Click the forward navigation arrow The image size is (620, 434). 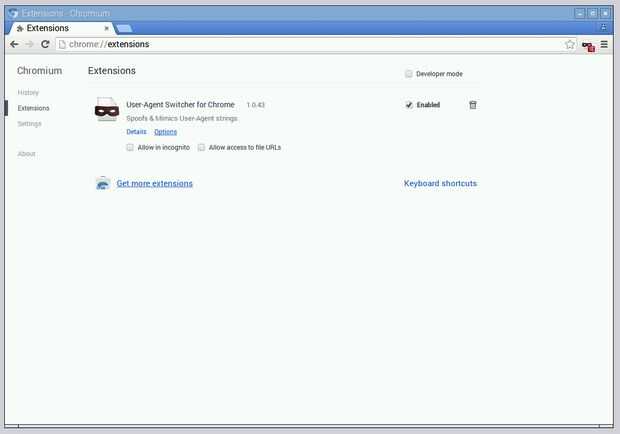point(30,44)
